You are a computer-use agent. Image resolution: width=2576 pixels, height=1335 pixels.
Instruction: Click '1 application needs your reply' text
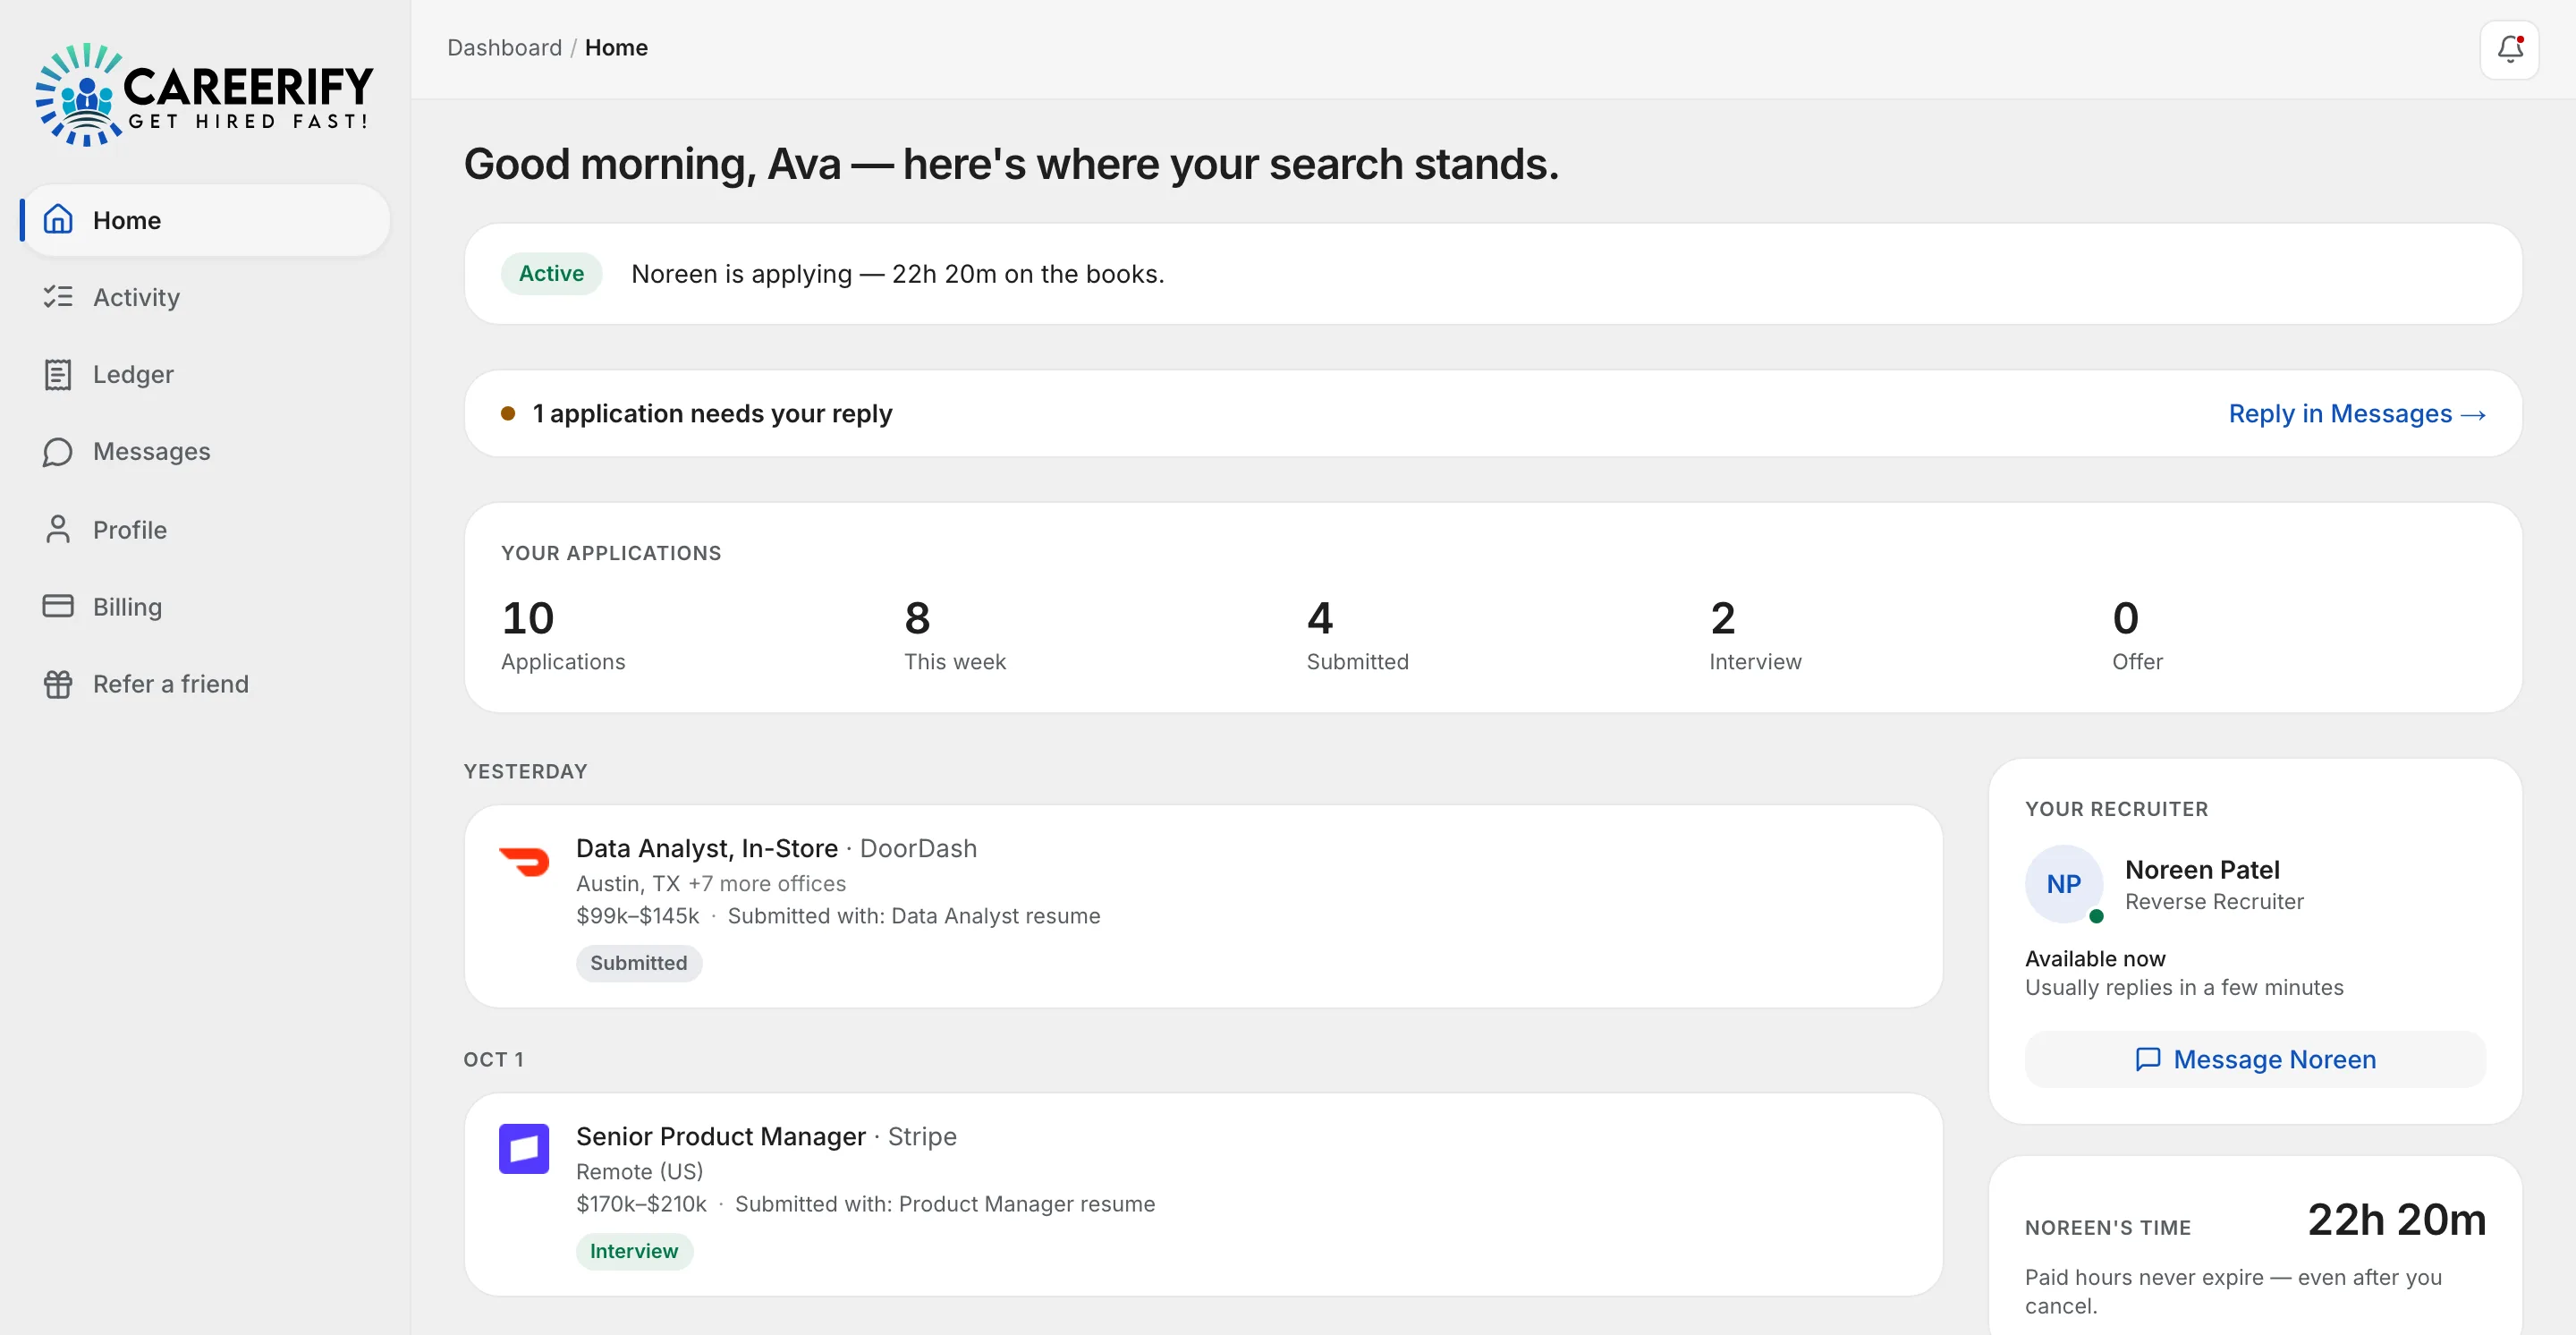712,413
